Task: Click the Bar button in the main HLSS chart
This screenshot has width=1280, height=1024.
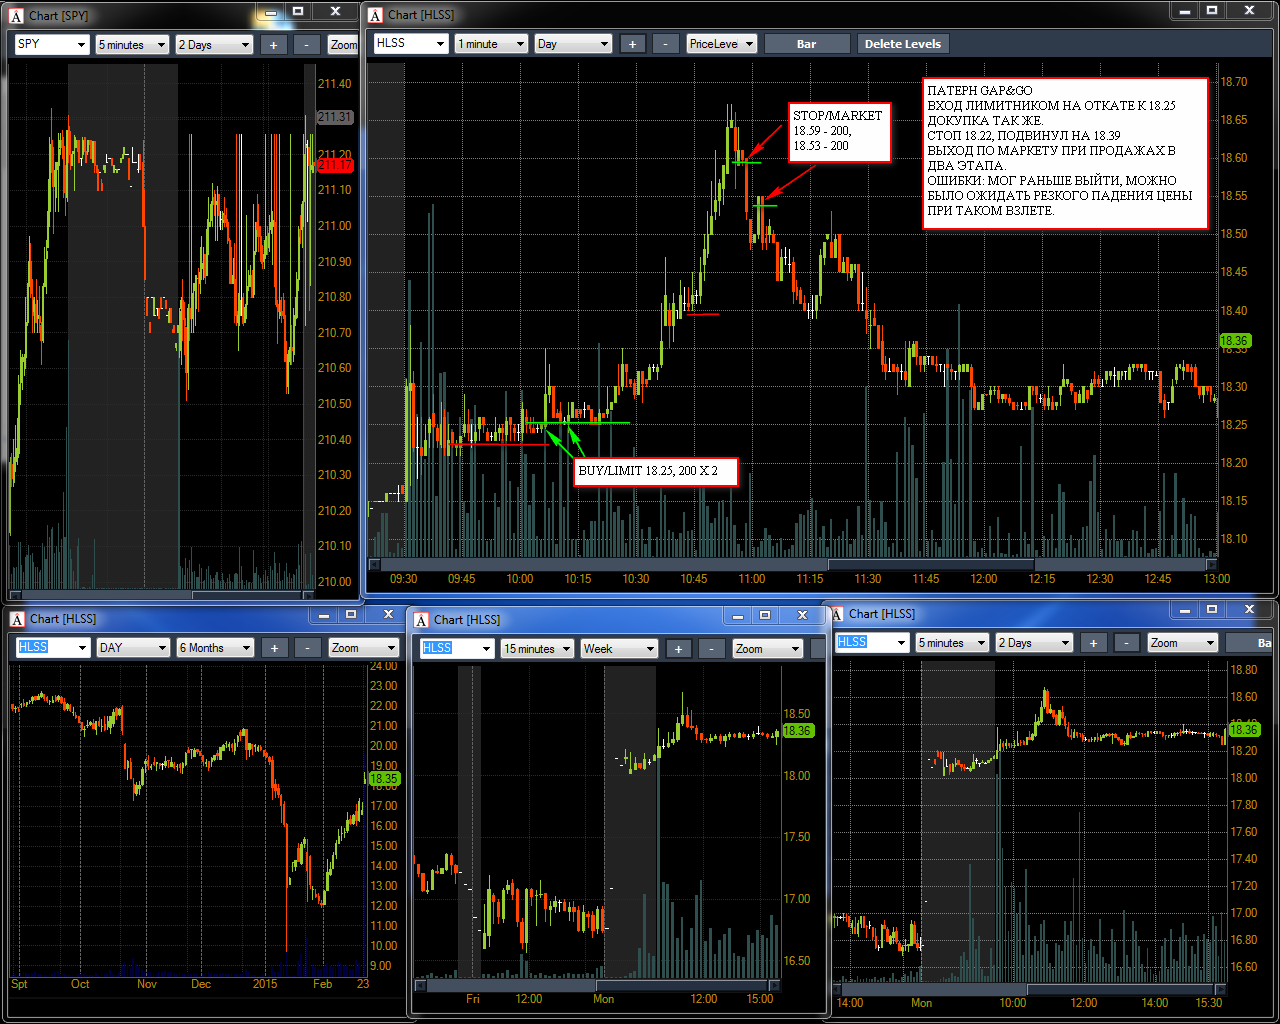Action: tap(807, 43)
